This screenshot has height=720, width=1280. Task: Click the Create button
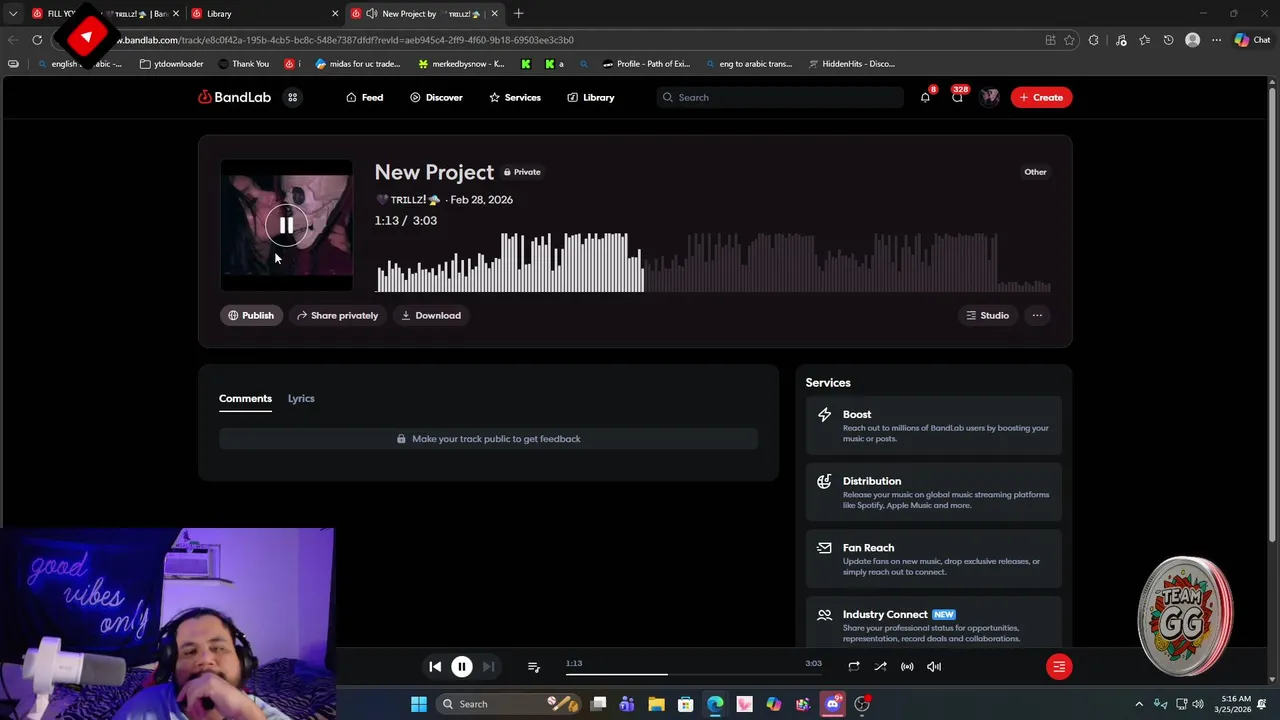1041,97
